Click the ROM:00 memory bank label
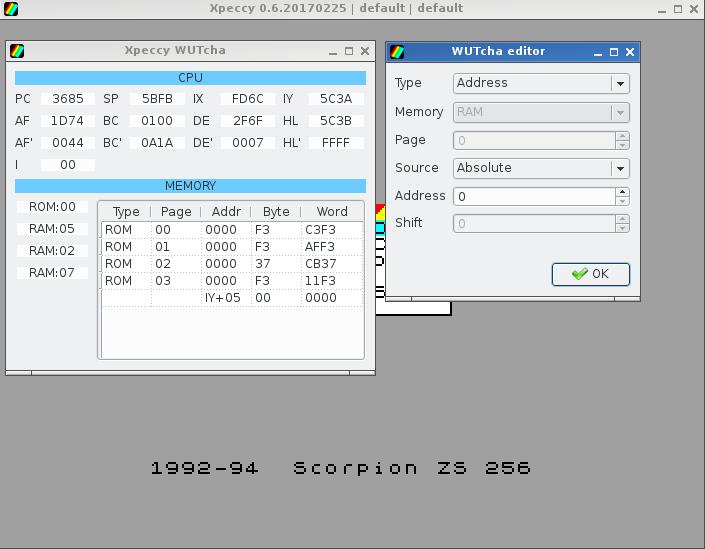Screen dimensions: 705x549 [x=52, y=207]
